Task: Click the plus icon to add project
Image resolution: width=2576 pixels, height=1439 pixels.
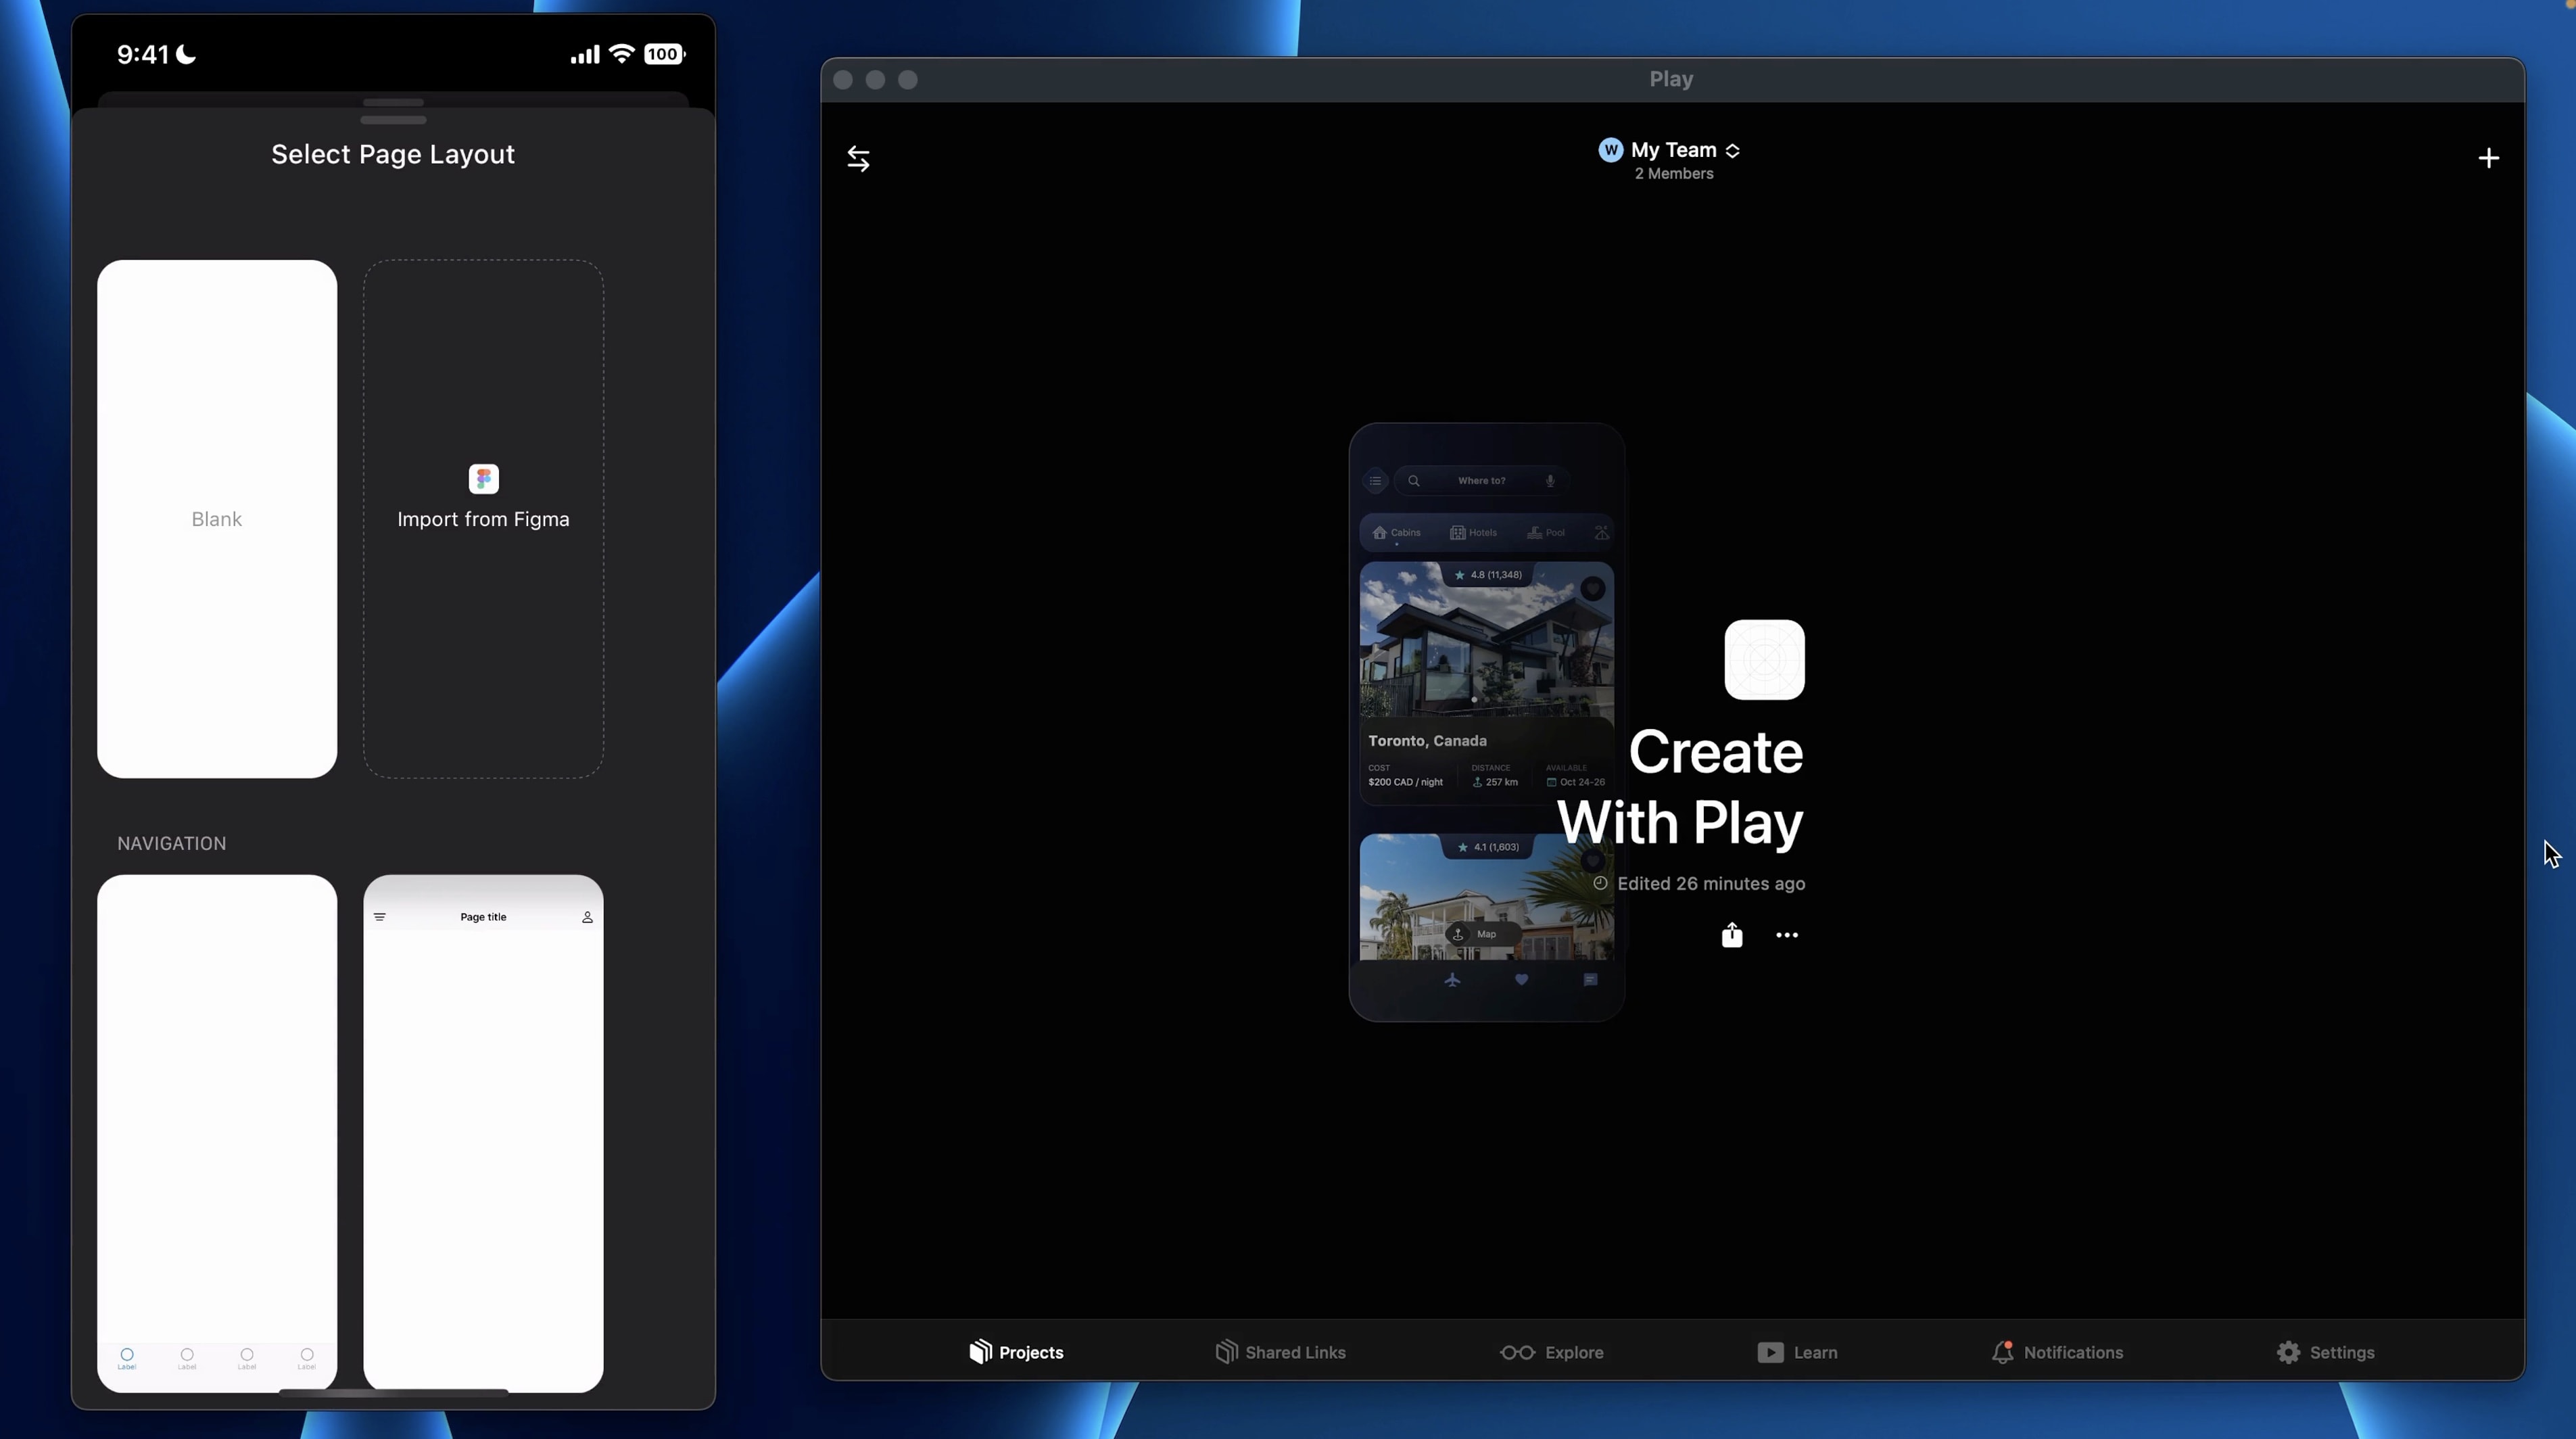Action: tap(2488, 158)
